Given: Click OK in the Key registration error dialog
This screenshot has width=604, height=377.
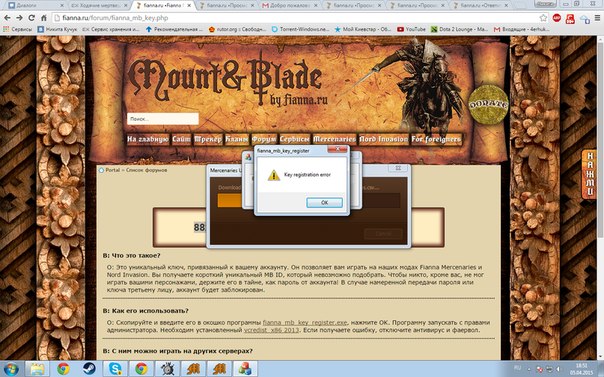Looking at the screenshot, I should point(324,203).
